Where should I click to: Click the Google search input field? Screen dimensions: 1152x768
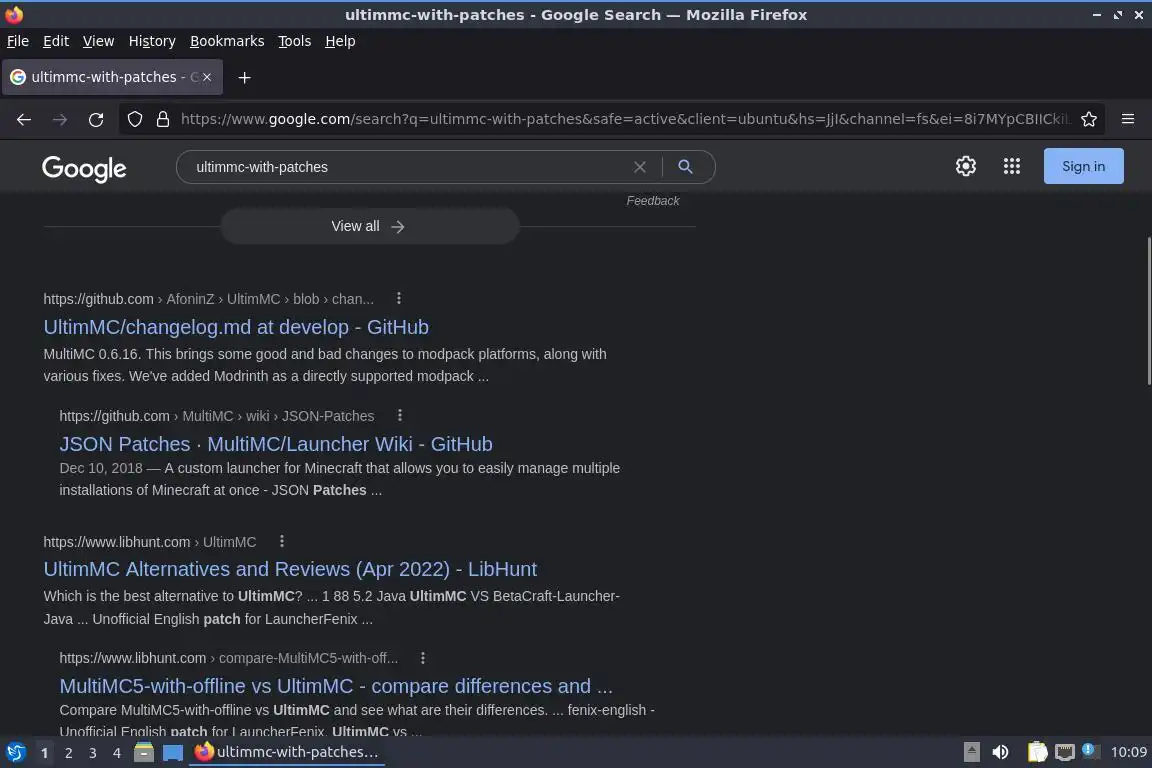coord(408,167)
